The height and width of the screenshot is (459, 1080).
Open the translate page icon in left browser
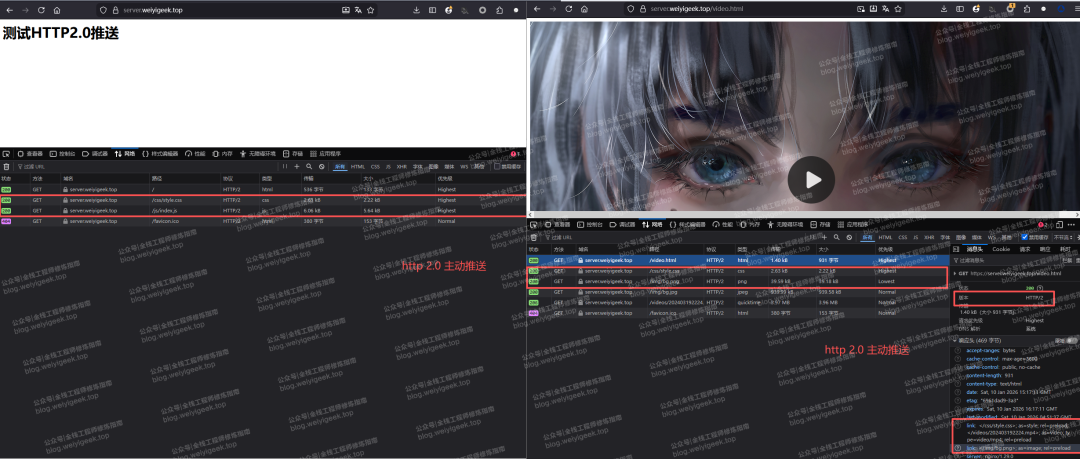tap(359, 9)
